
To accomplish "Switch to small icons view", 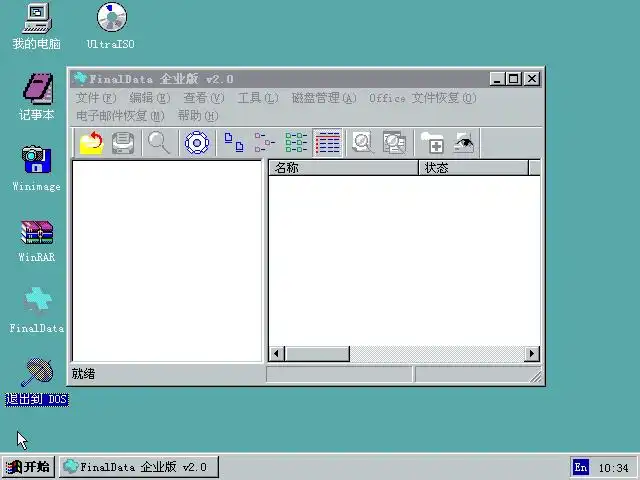I will click(x=264, y=142).
